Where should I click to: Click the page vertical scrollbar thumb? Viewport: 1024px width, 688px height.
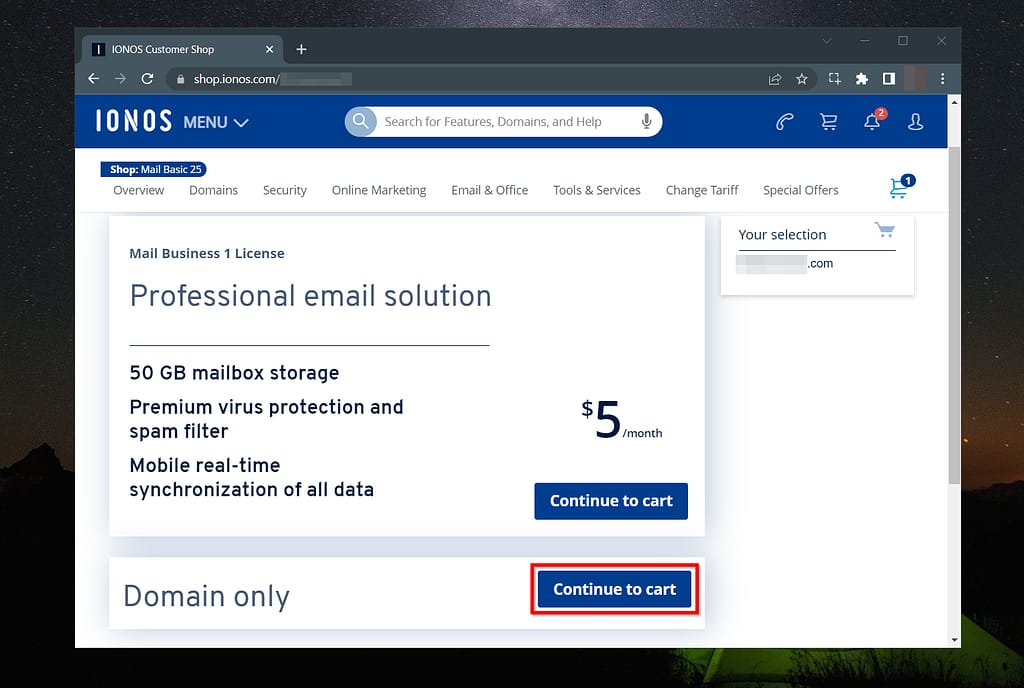[954, 315]
